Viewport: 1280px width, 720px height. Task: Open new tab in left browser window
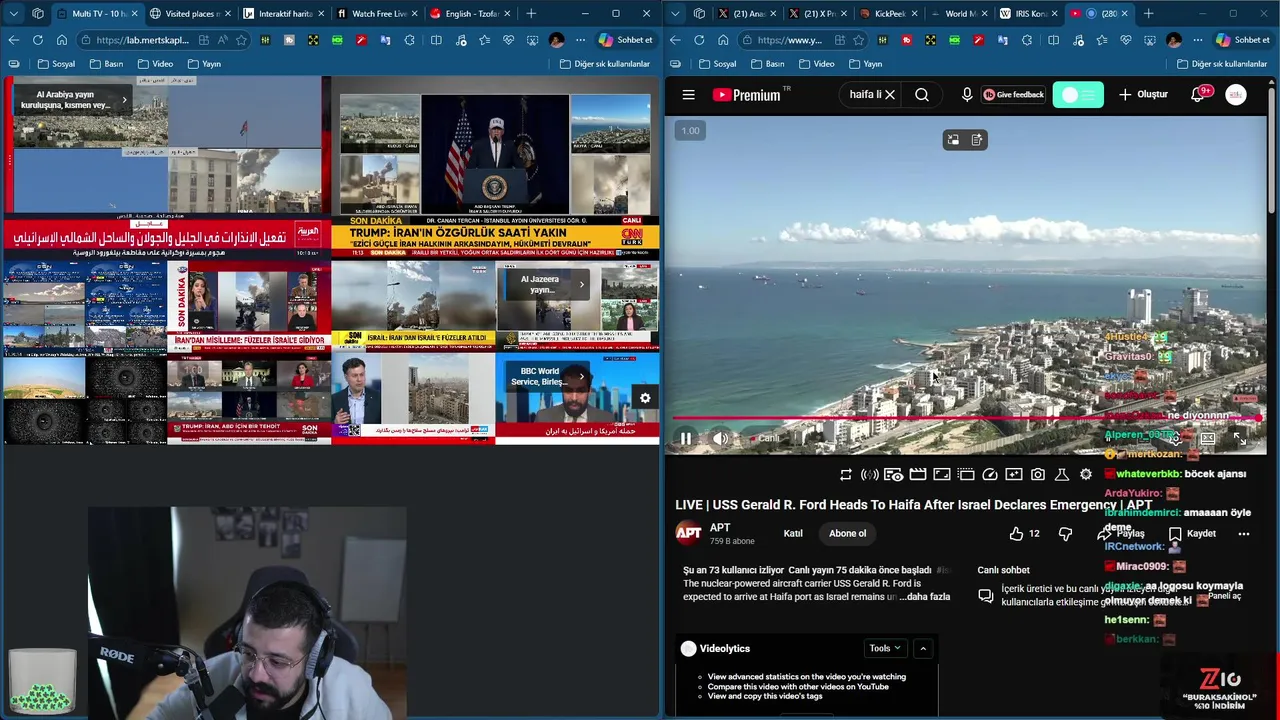point(531,14)
